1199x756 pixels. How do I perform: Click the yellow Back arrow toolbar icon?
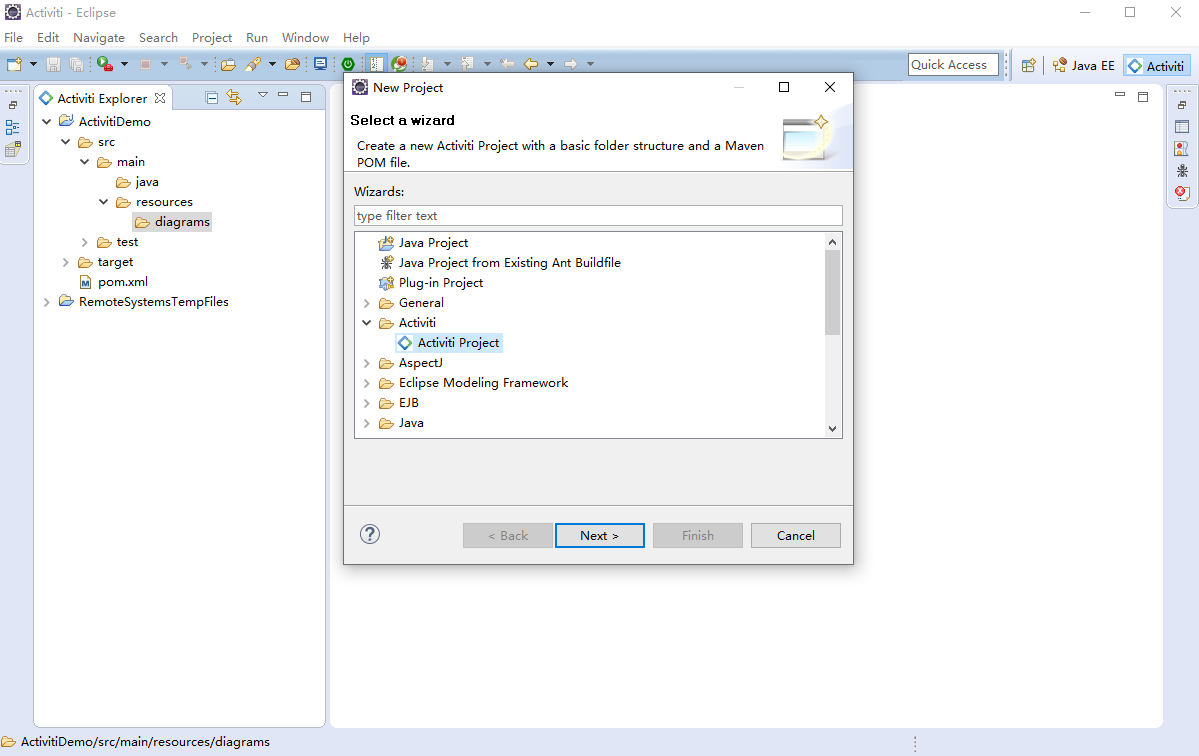click(531, 64)
